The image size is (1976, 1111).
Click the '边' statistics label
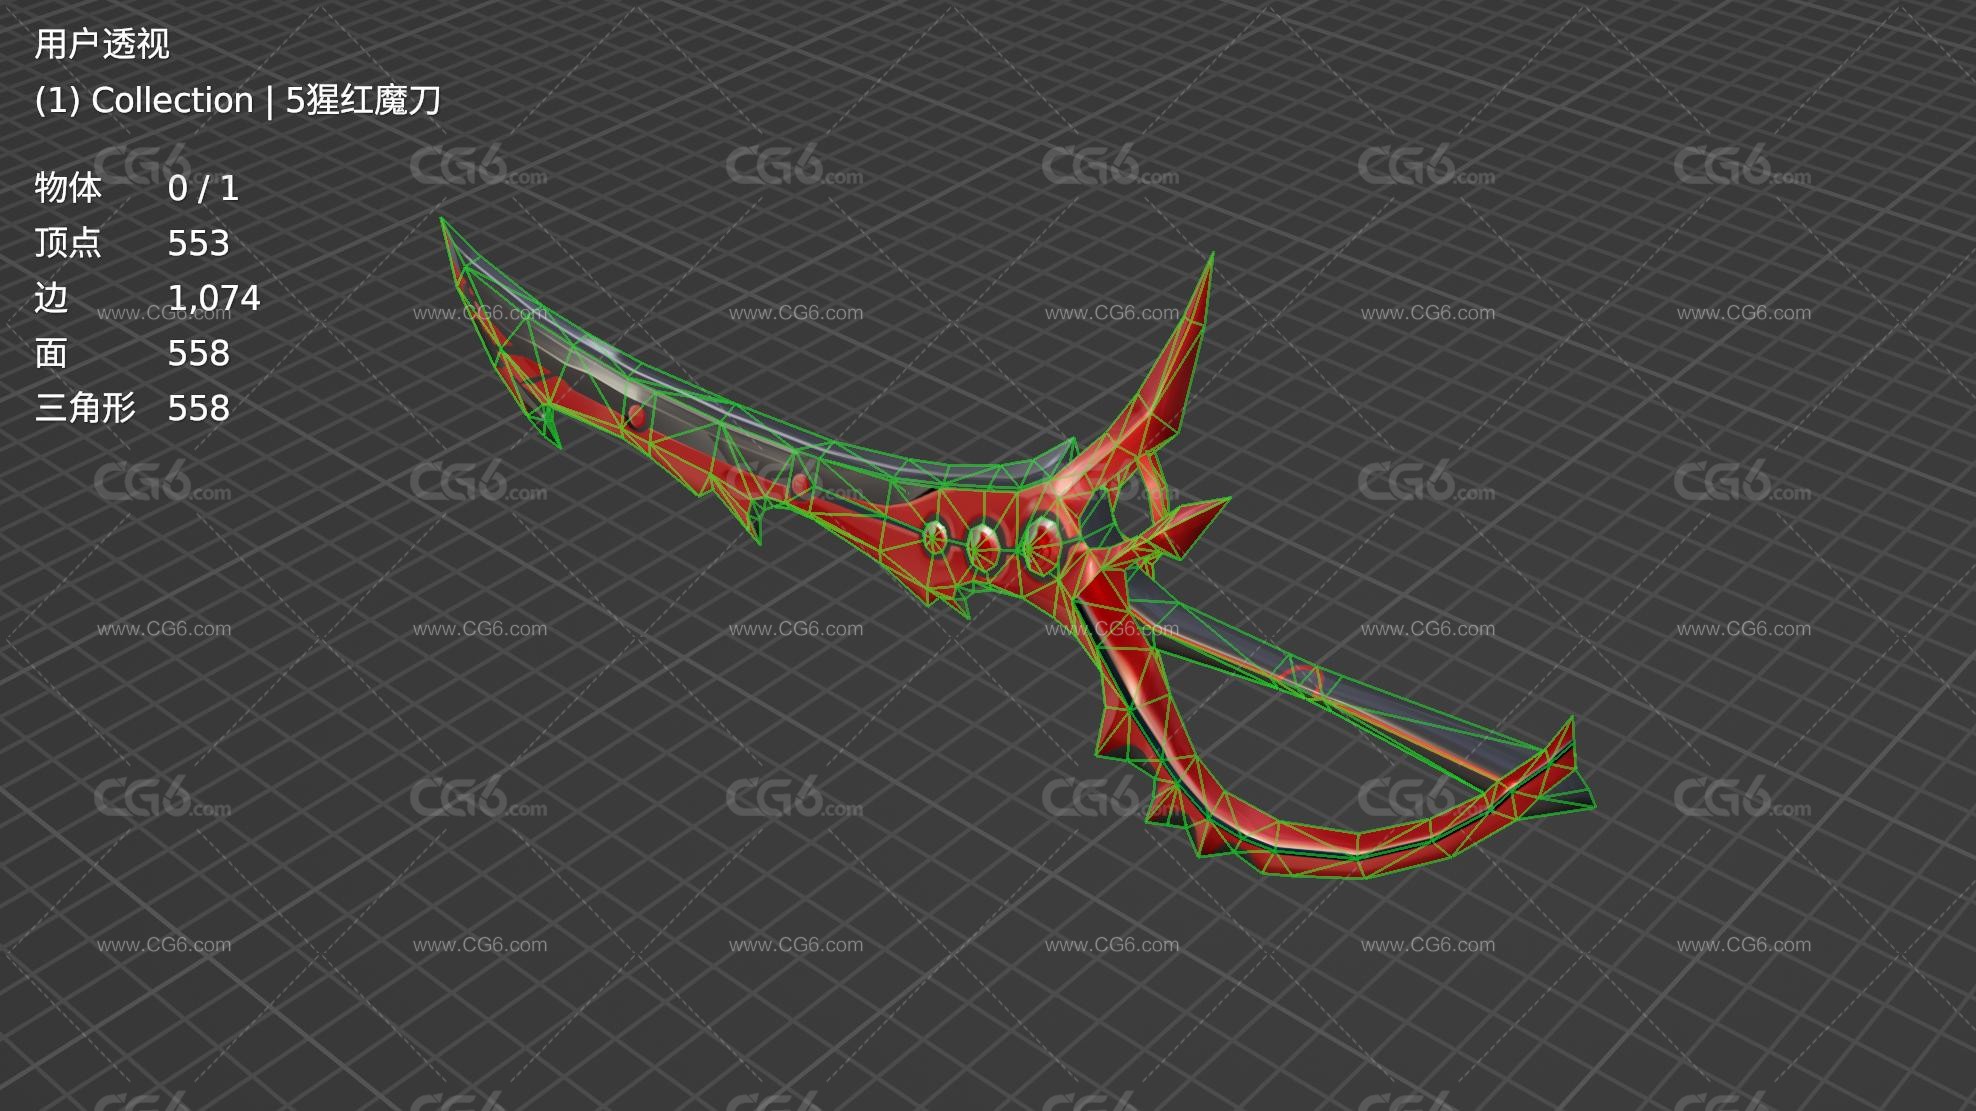pos(51,298)
